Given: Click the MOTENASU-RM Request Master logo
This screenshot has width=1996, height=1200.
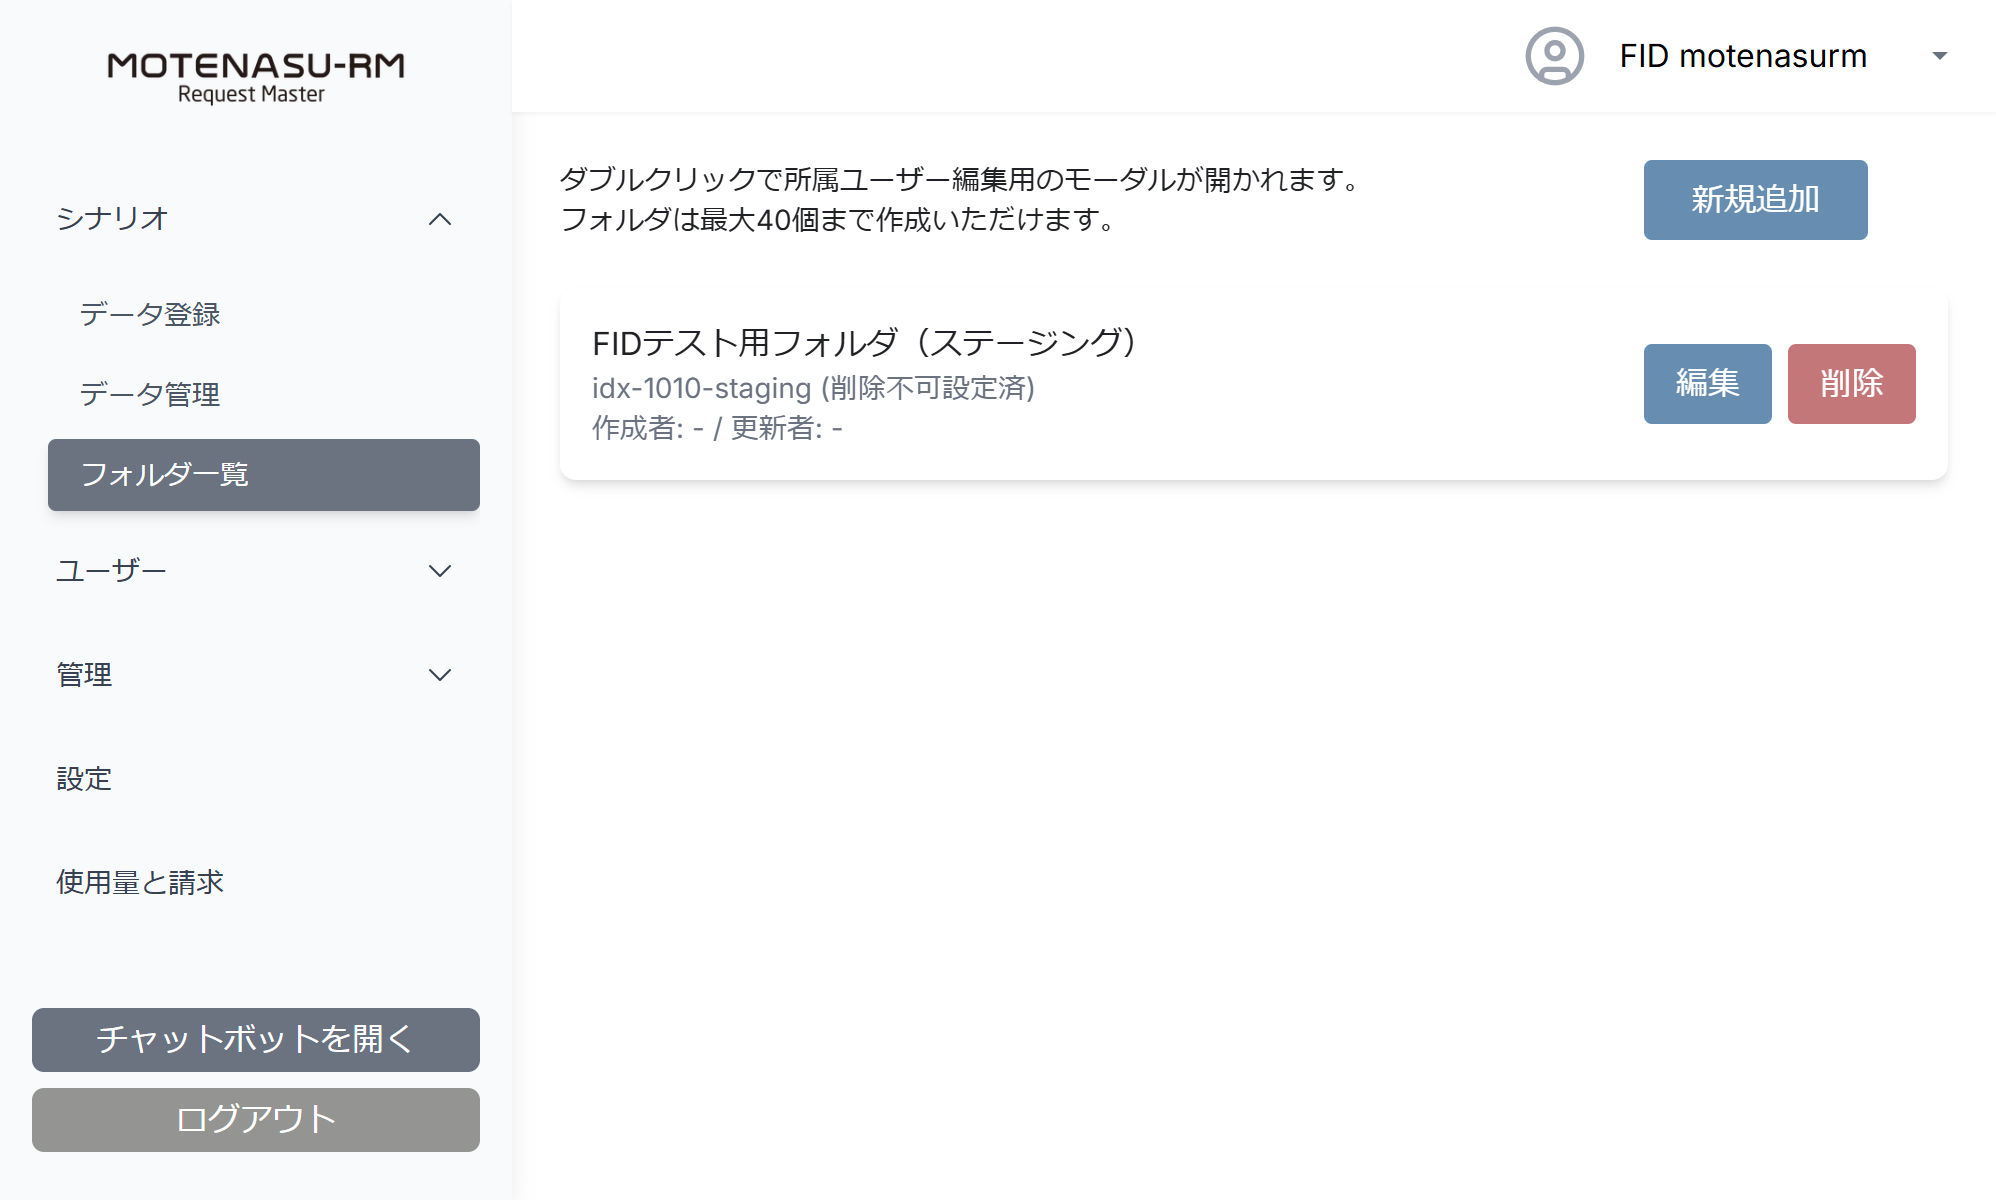Looking at the screenshot, I should click(x=256, y=78).
